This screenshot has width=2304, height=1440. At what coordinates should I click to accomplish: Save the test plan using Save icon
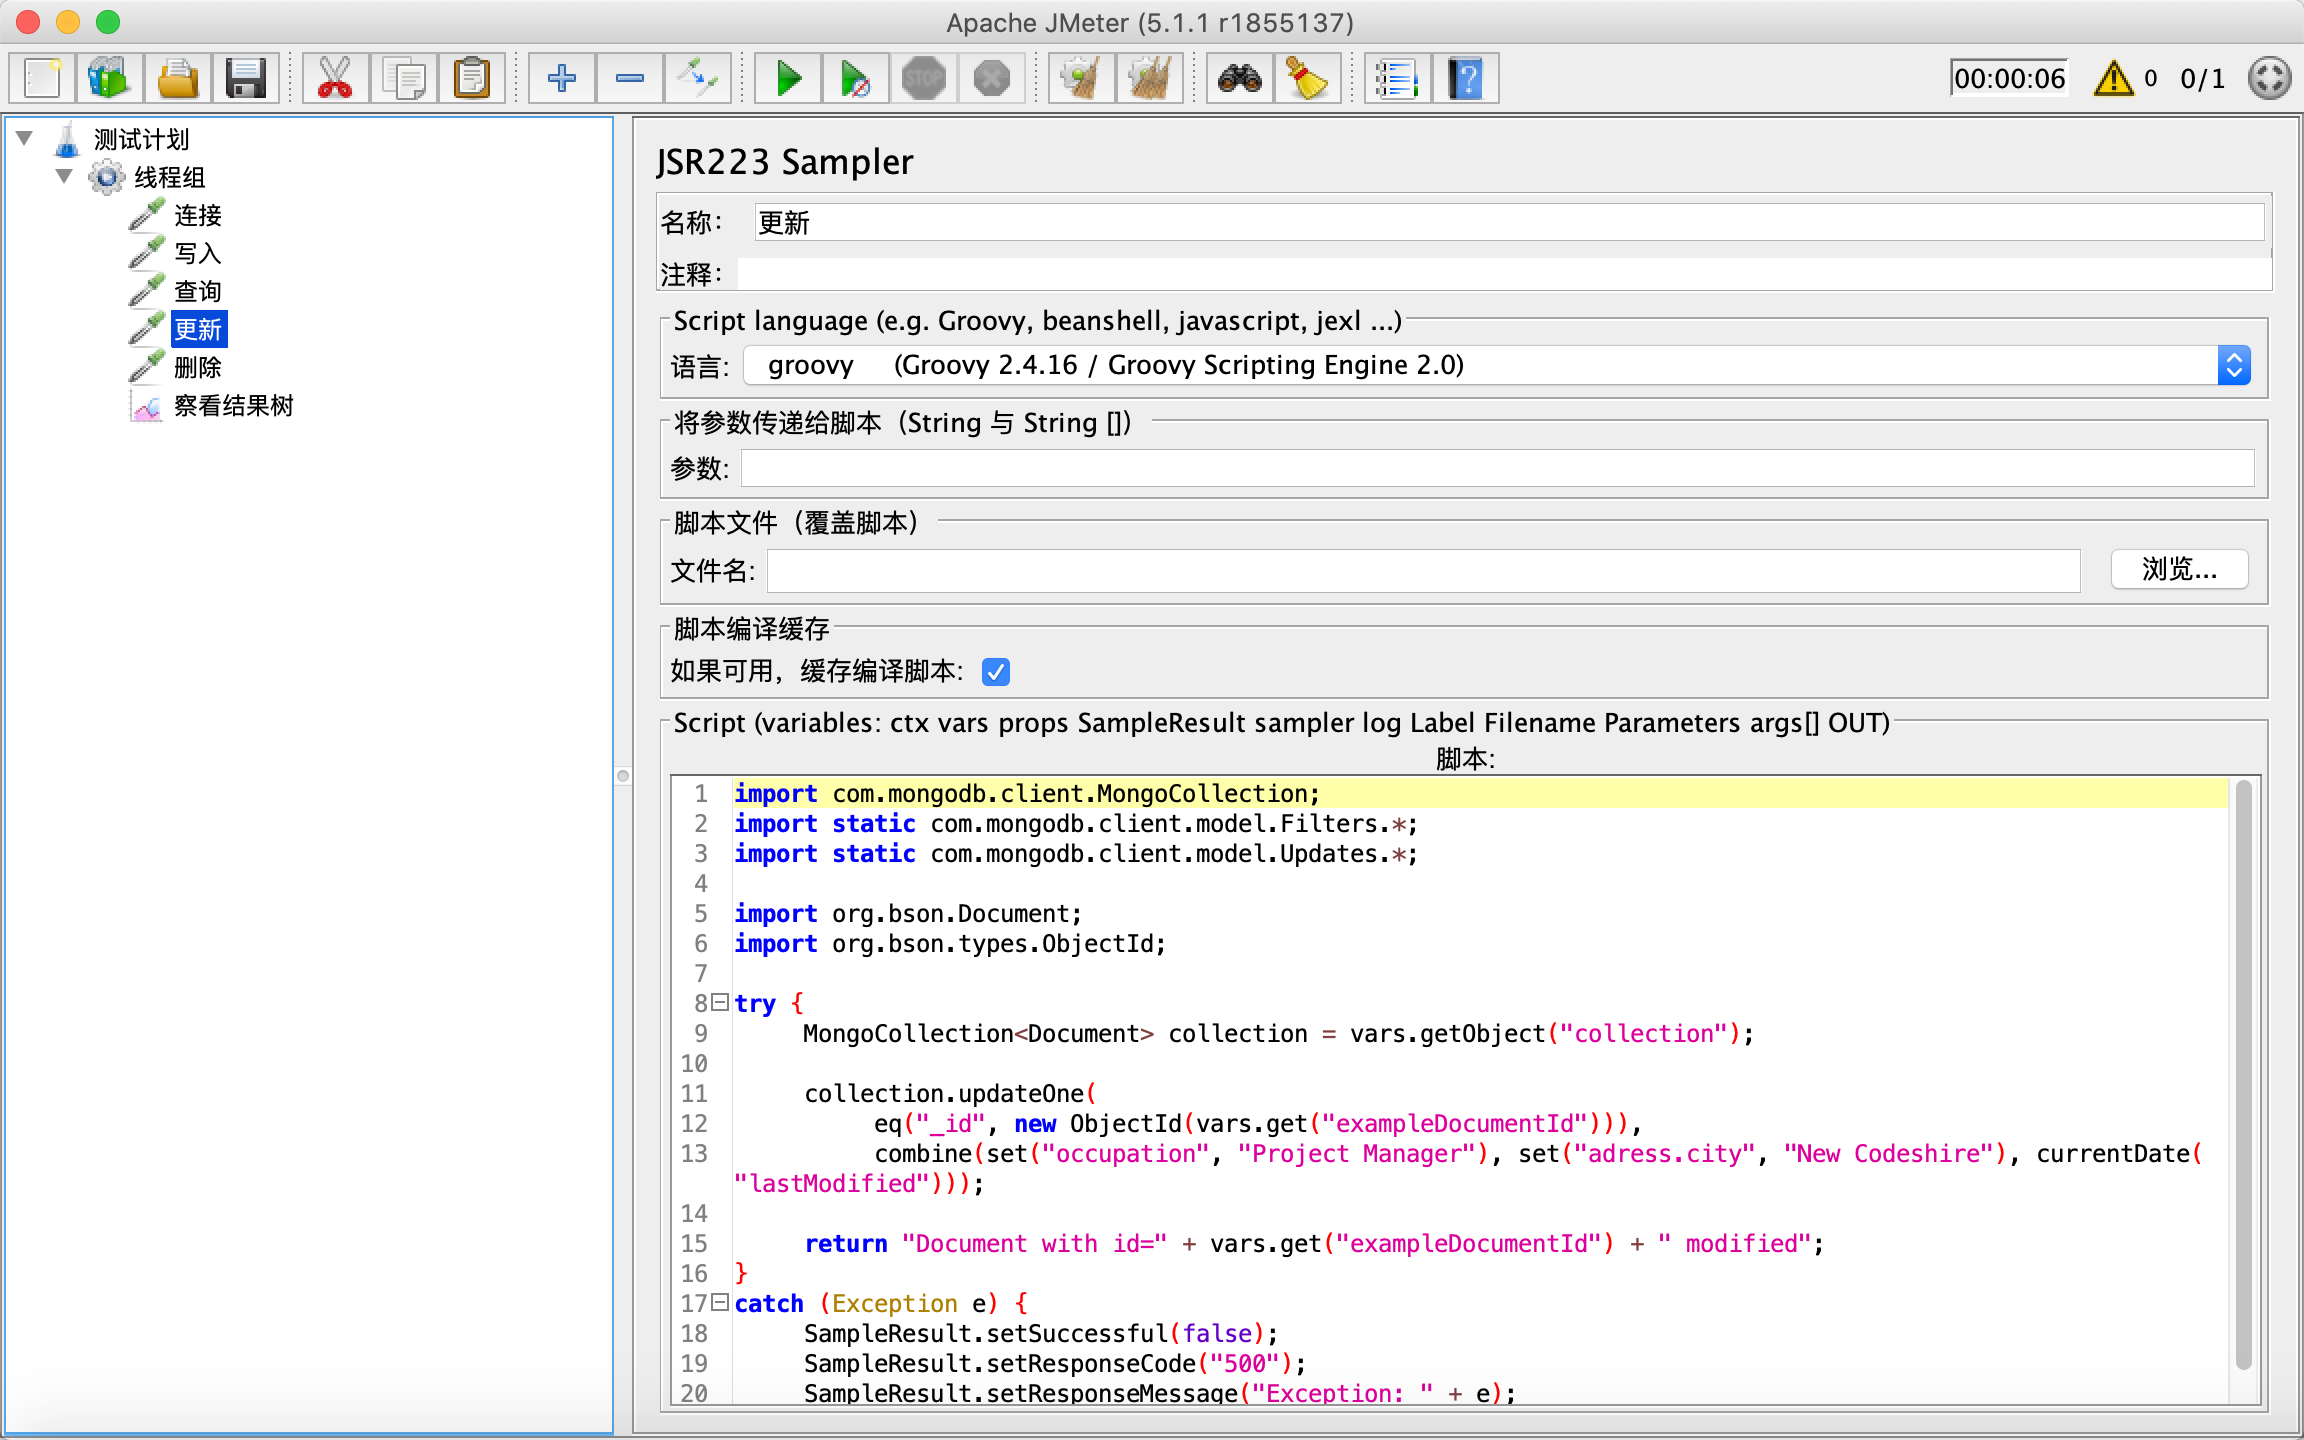246,78
